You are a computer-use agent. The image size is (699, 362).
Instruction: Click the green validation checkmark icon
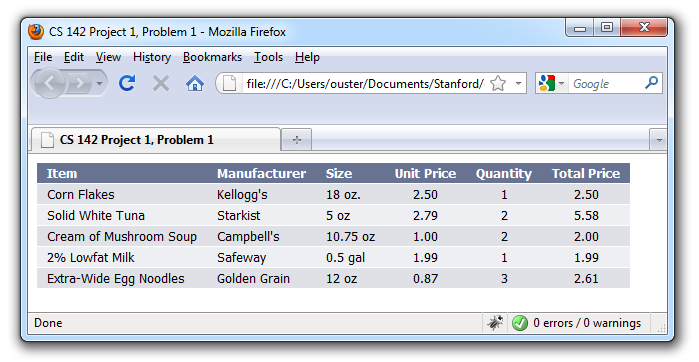(520, 323)
